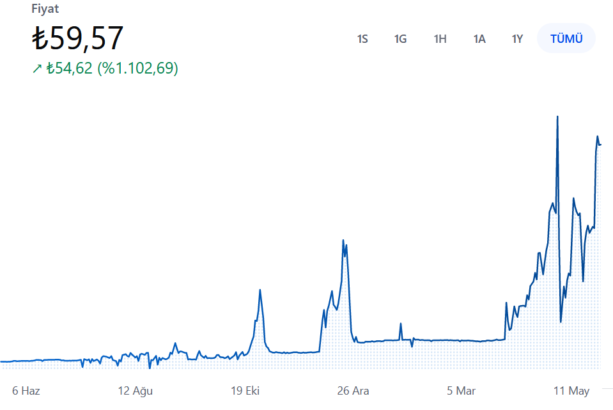613x410 pixels.
Task: Show the 1A price range
Action: pos(480,39)
